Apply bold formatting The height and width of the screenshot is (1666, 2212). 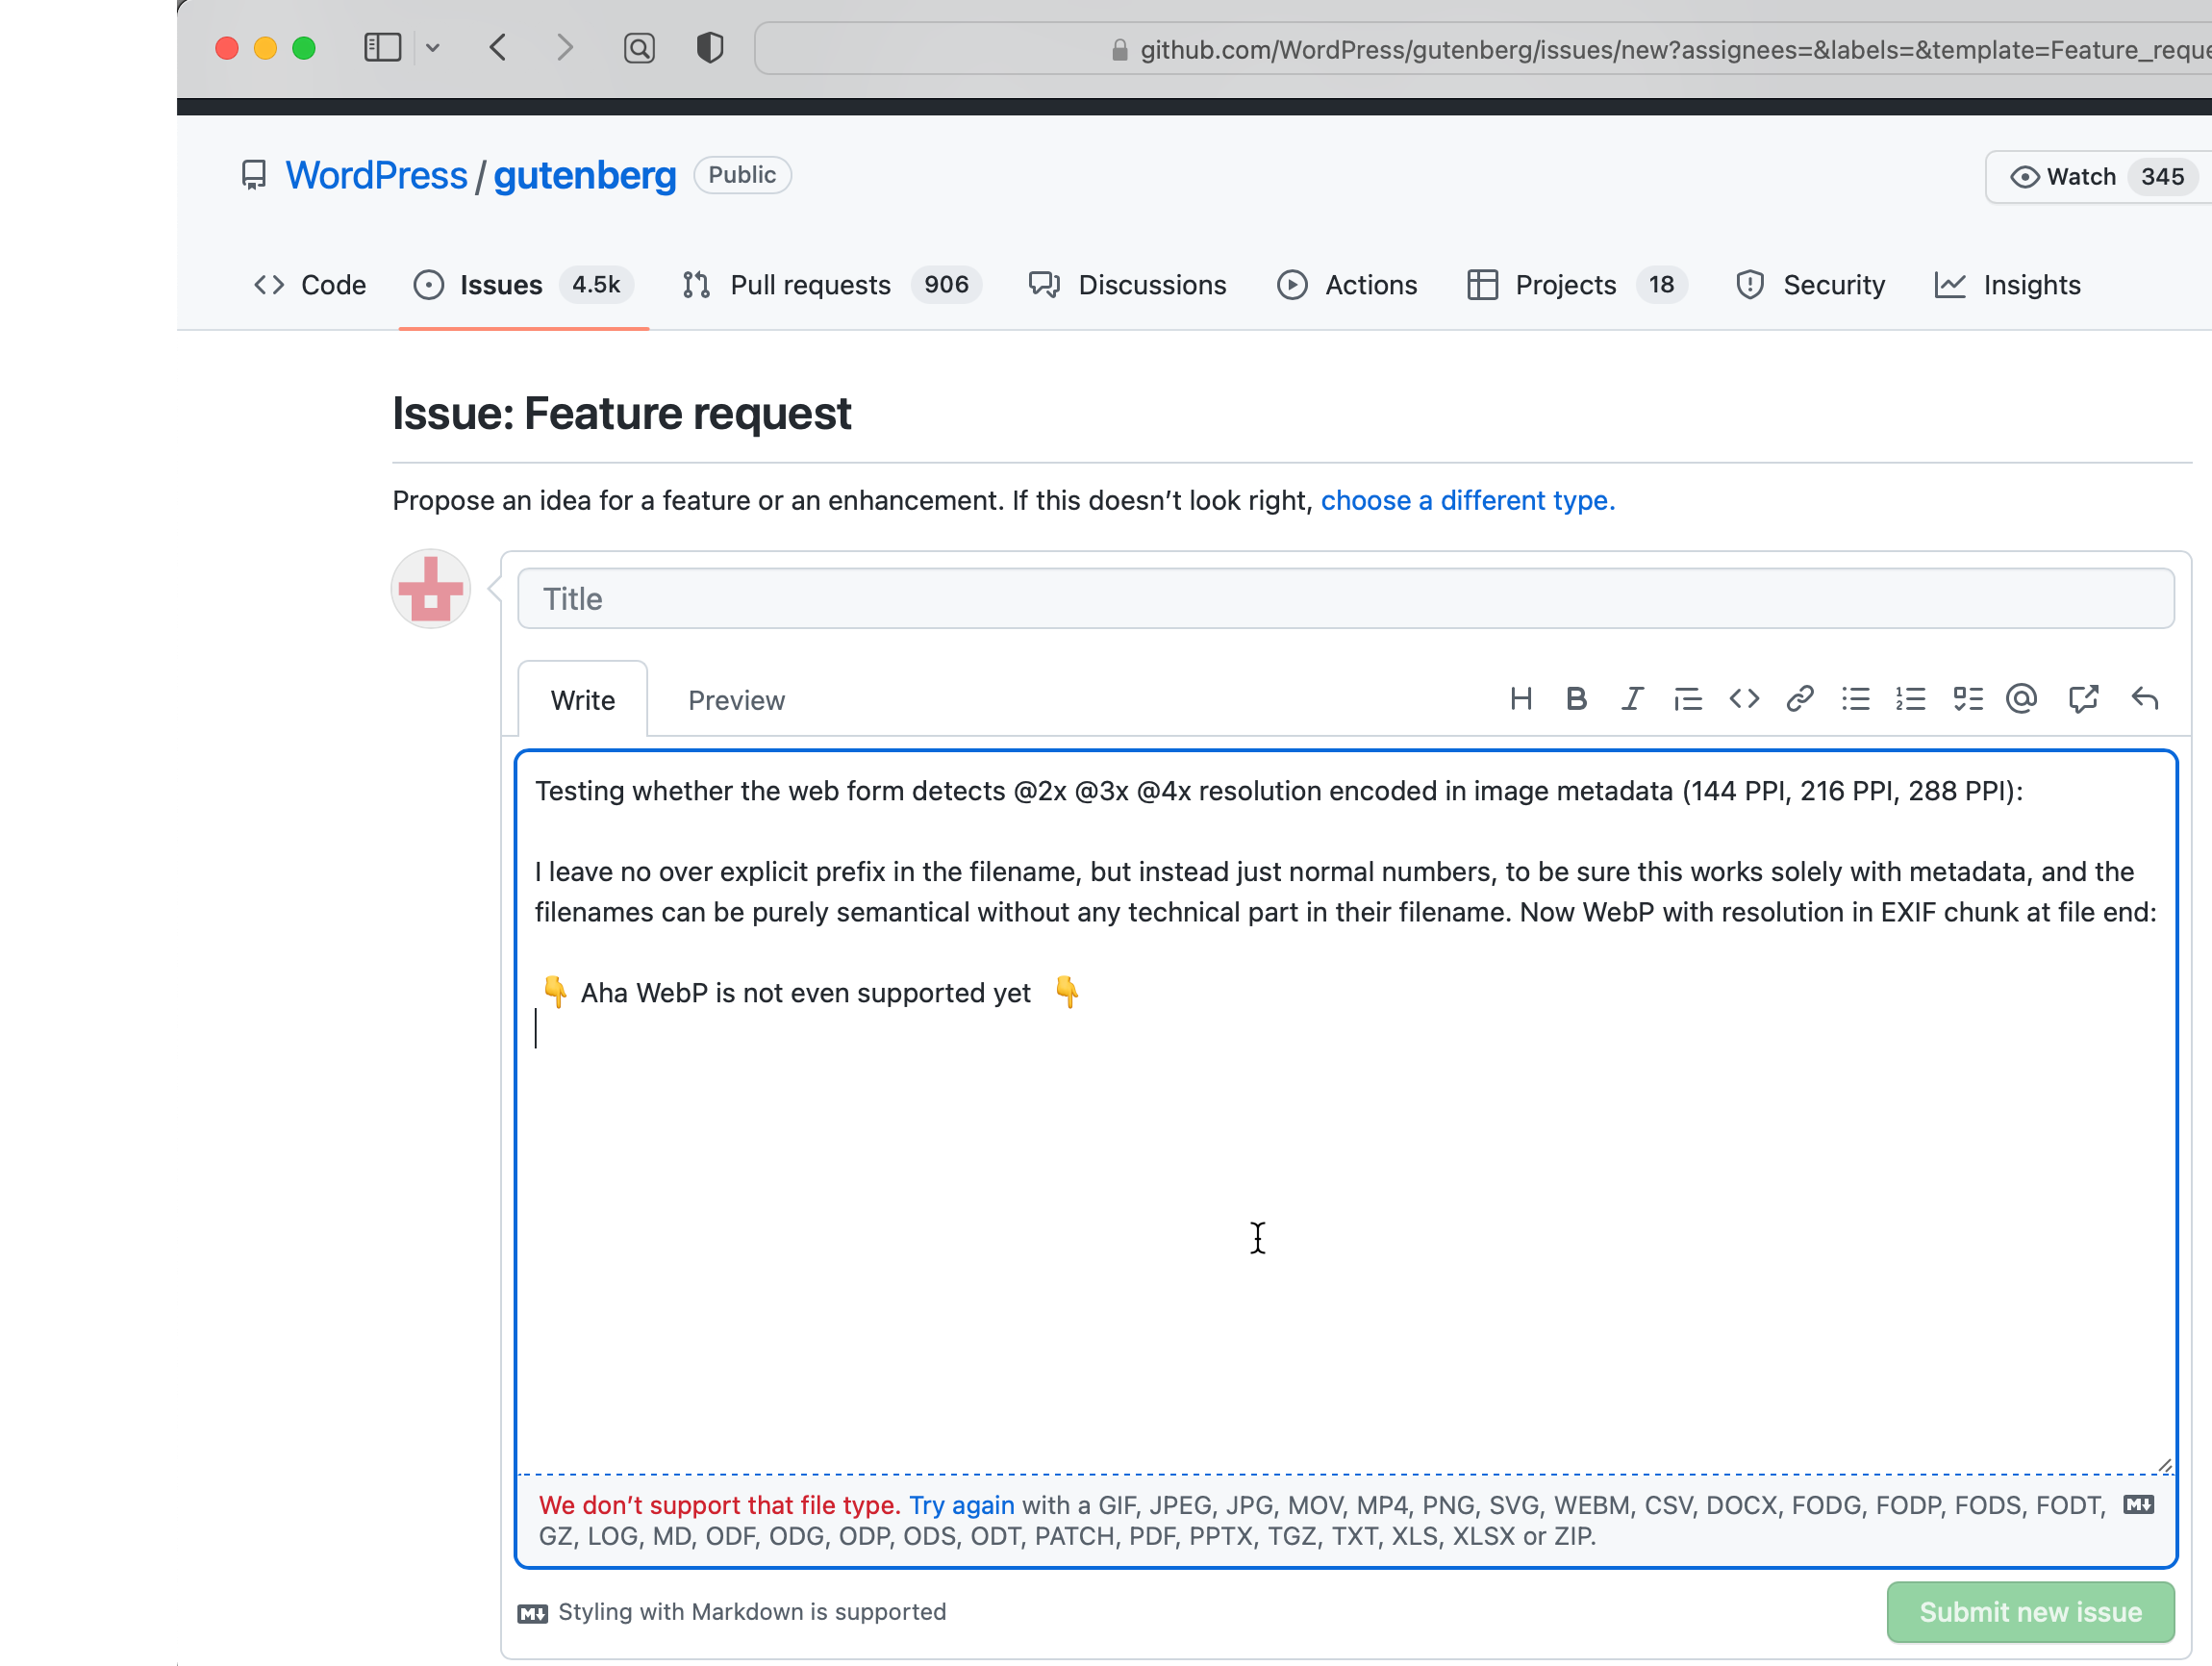[x=1577, y=699]
